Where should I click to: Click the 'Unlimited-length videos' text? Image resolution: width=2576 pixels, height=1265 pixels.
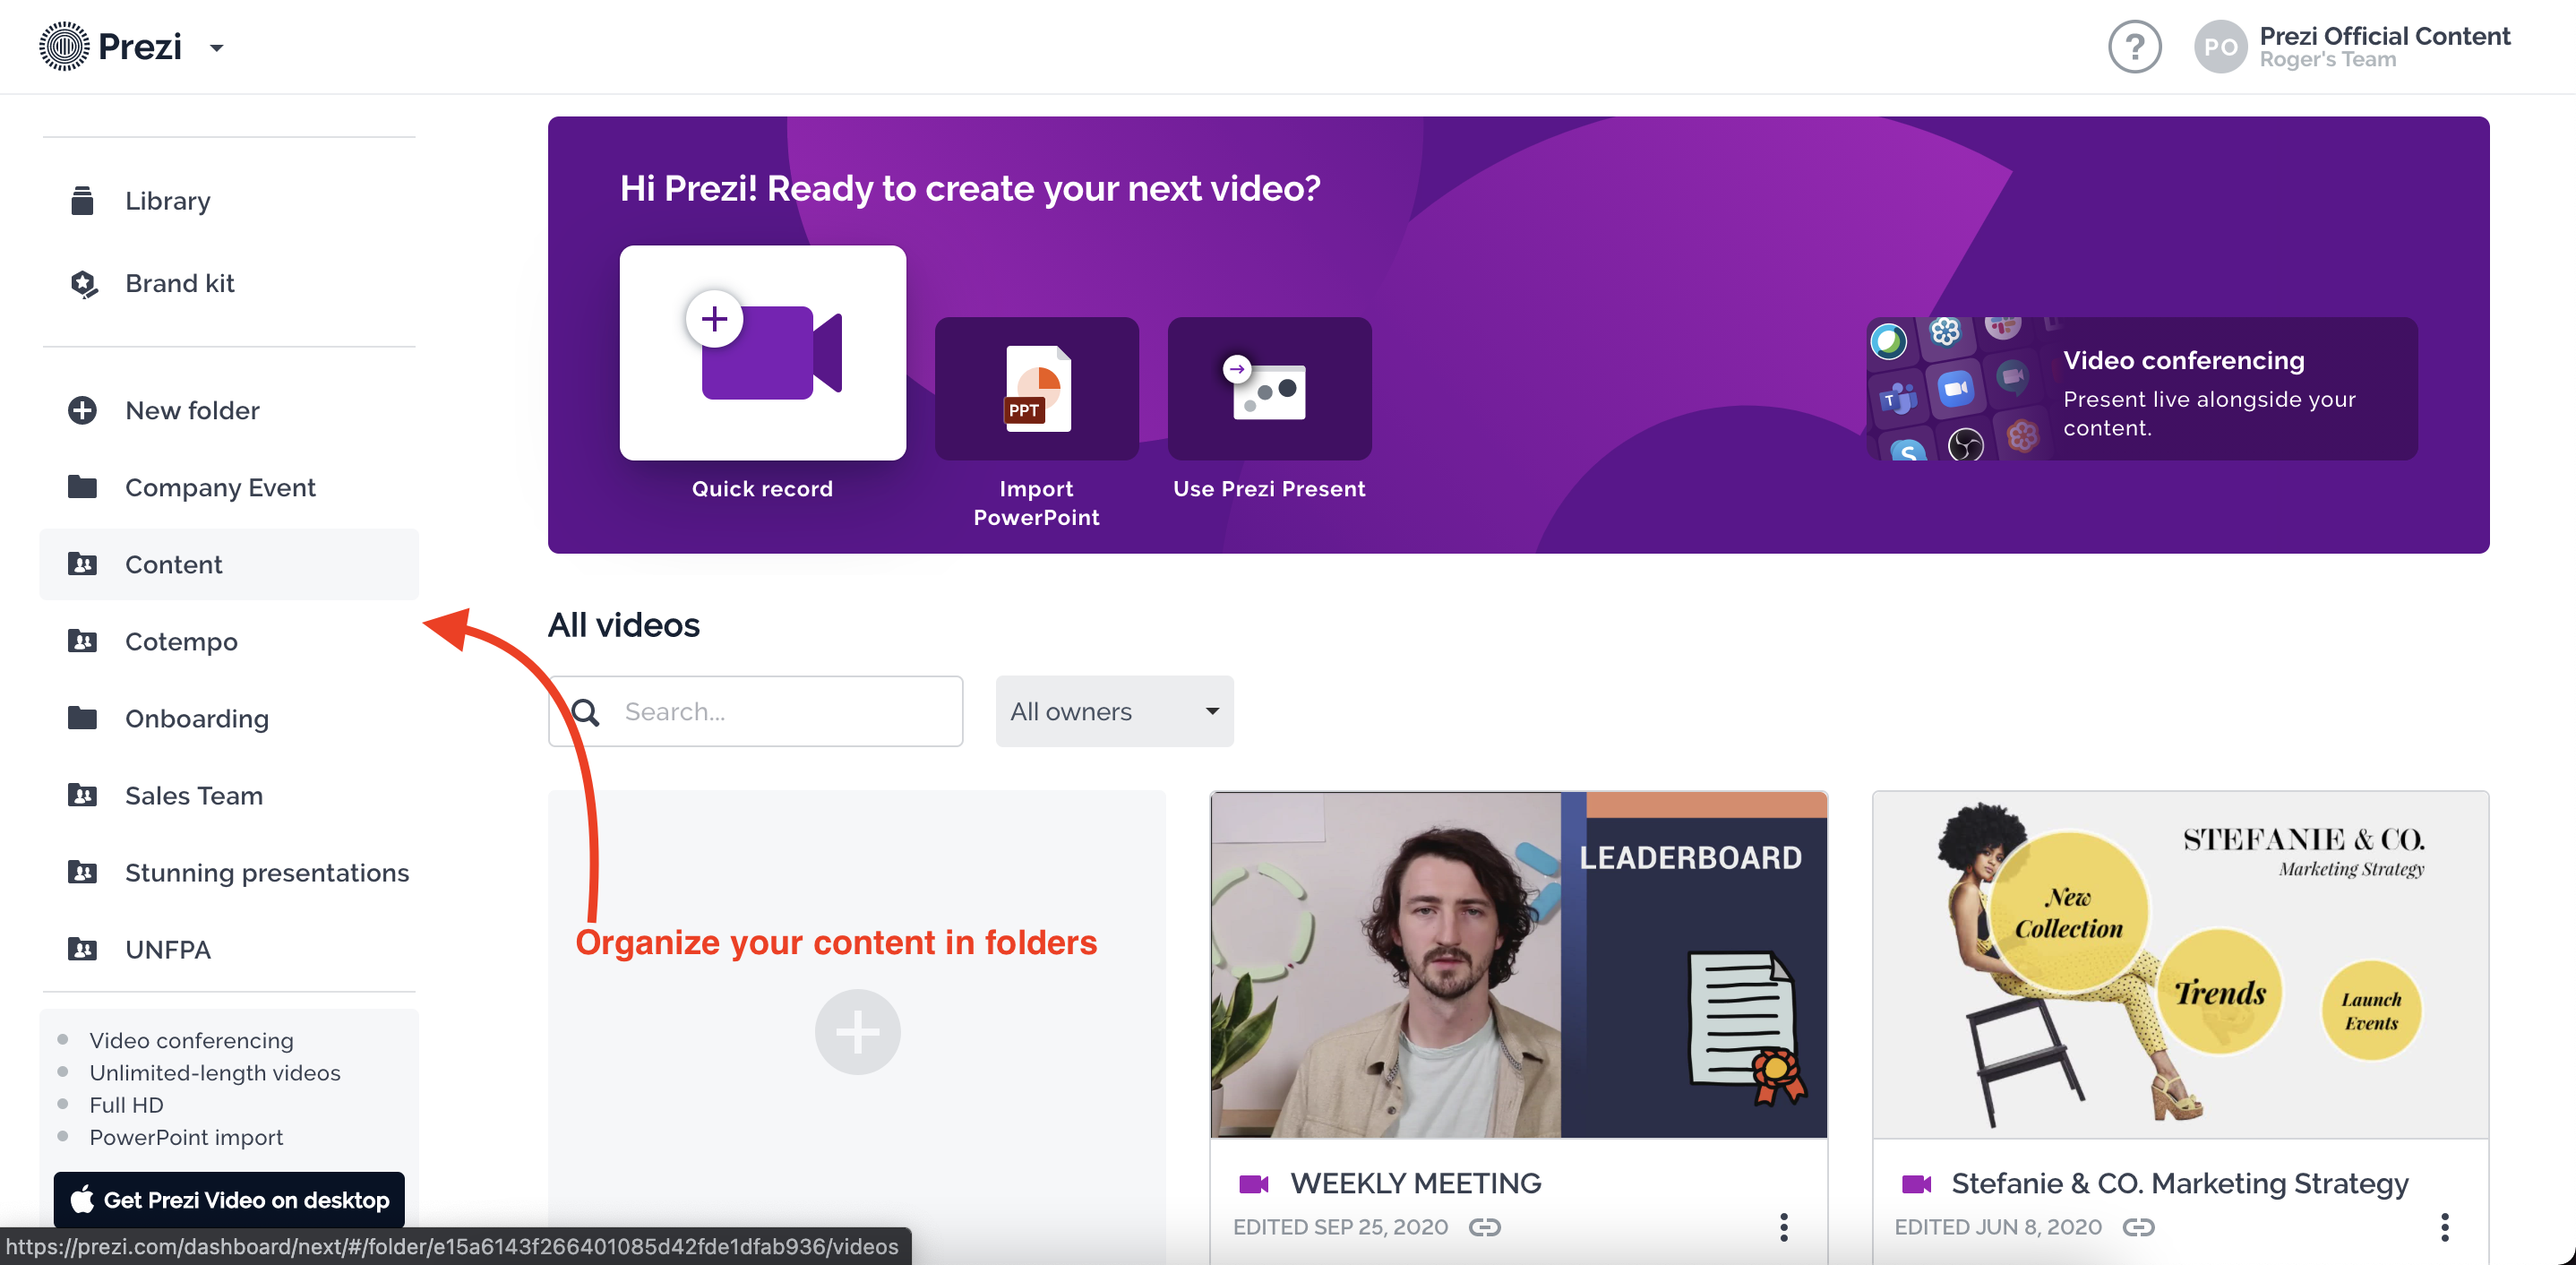pyautogui.click(x=214, y=1073)
